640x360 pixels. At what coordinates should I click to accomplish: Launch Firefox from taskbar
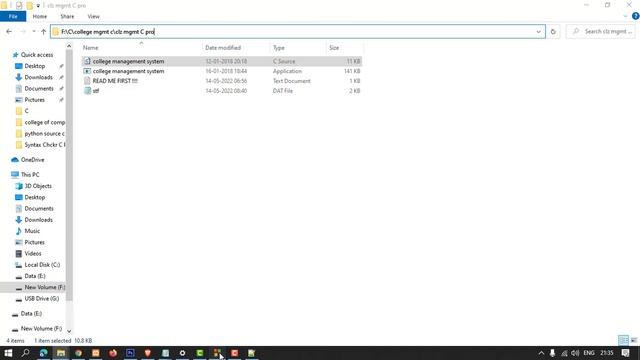coord(113,353)
